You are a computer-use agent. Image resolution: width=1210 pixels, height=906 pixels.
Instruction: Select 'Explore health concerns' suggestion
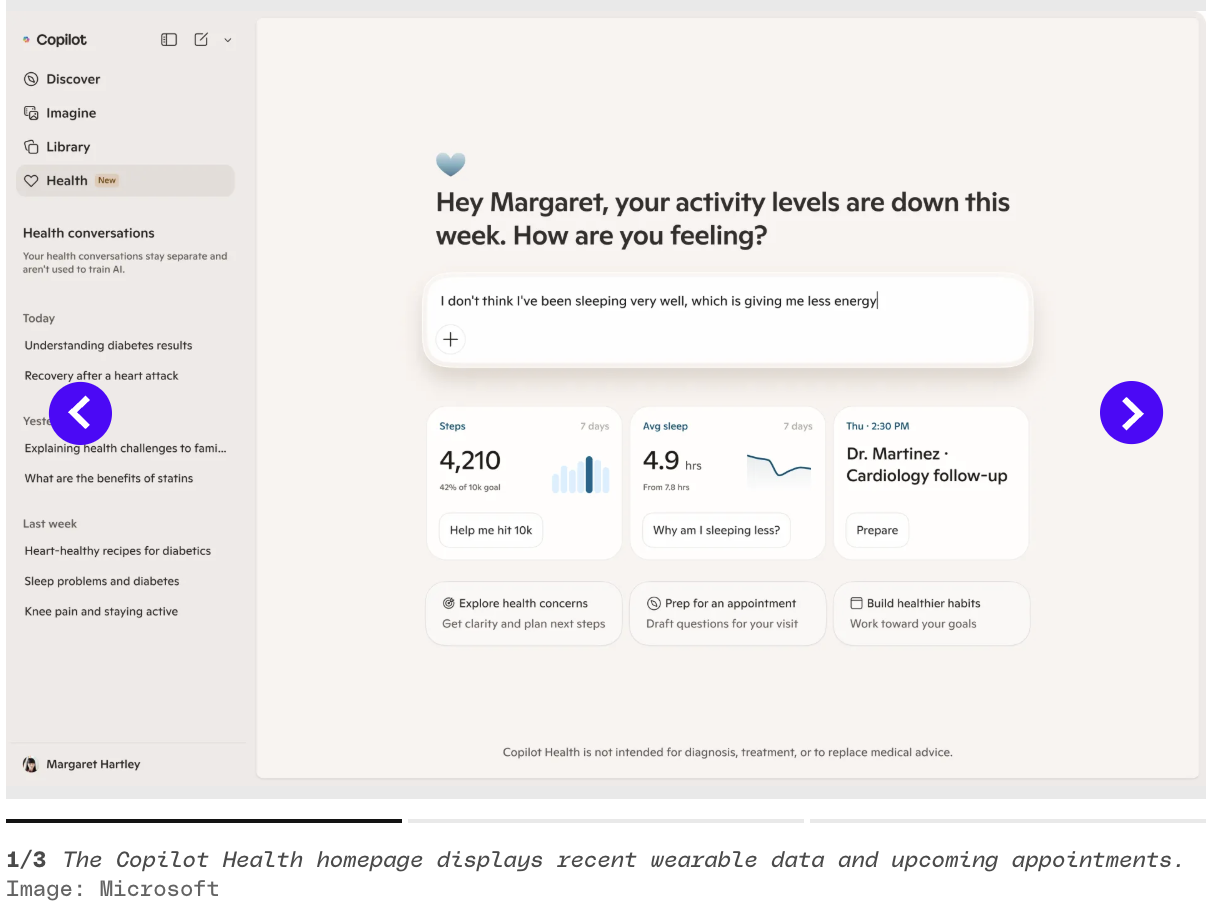[x=524, y=614]
